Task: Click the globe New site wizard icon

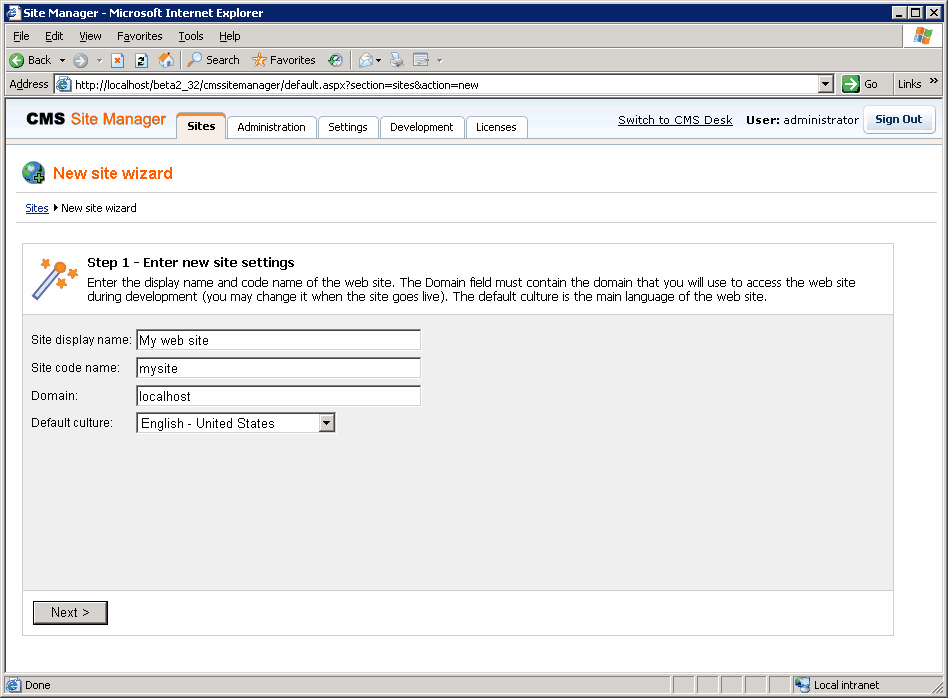Action: click(34, 173)
